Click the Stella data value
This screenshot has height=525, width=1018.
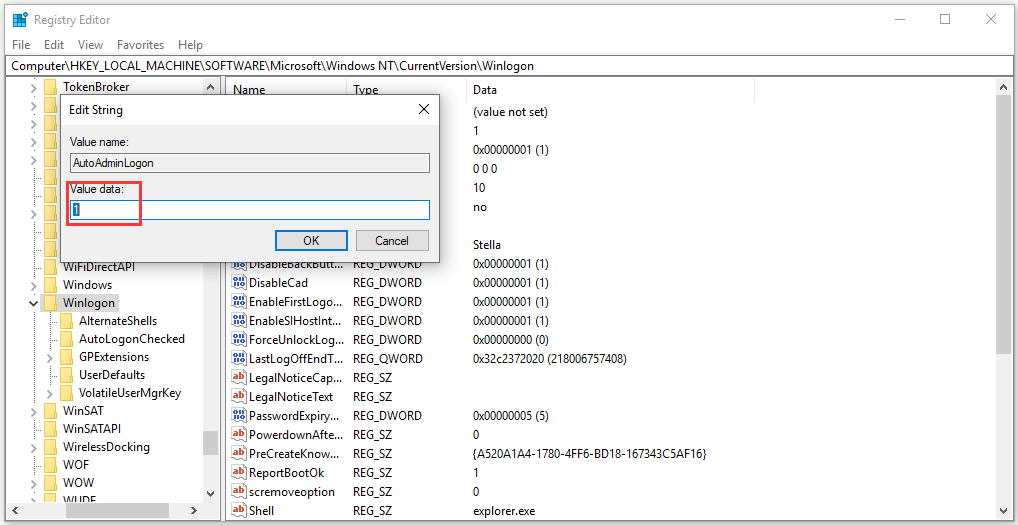(x=487, y=245)
